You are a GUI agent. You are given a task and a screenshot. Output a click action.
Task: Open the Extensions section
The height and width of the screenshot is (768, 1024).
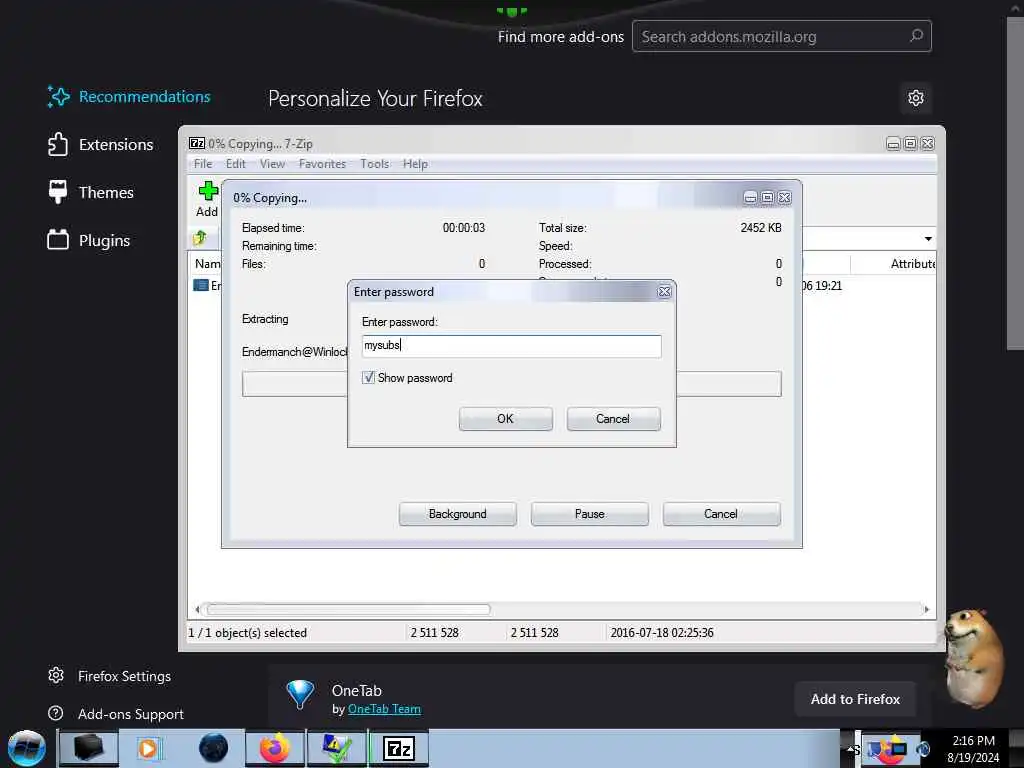pyautogui.click(x=101, y=144)
